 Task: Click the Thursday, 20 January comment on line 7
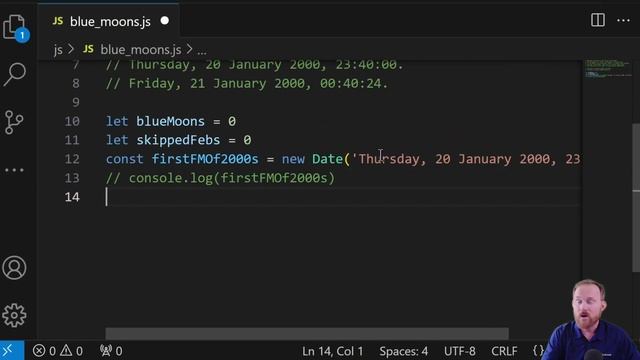(254, 65)
